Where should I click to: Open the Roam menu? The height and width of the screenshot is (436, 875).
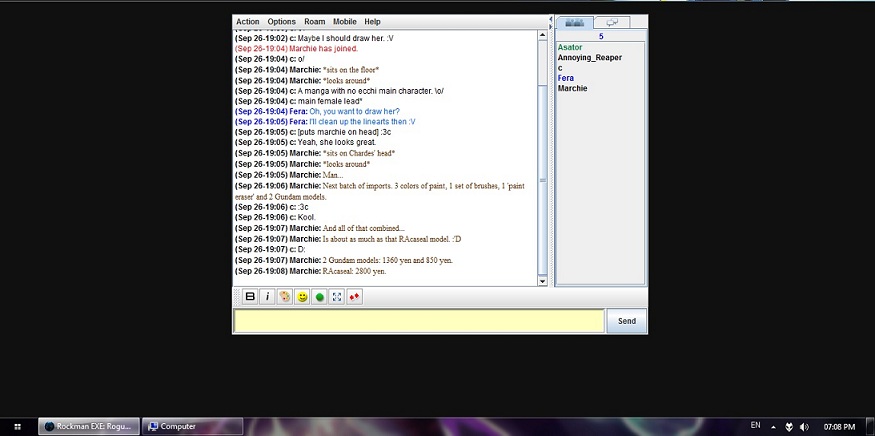[x=314, y=22]
